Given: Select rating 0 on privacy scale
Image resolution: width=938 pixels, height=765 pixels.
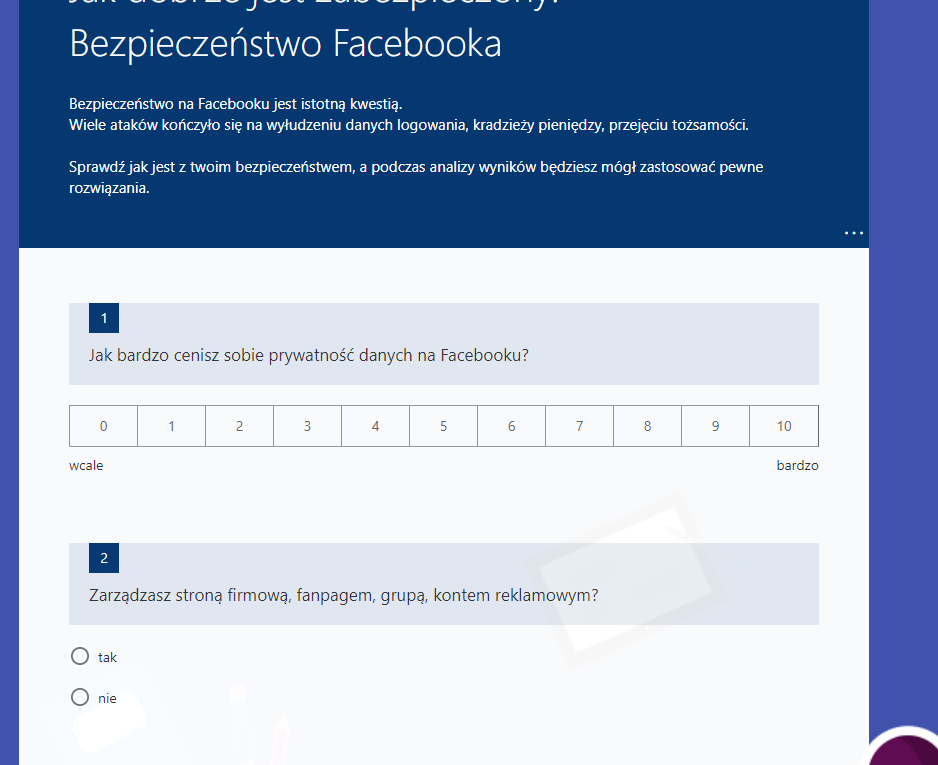Looking at the screenshot, I should point(103,426).
